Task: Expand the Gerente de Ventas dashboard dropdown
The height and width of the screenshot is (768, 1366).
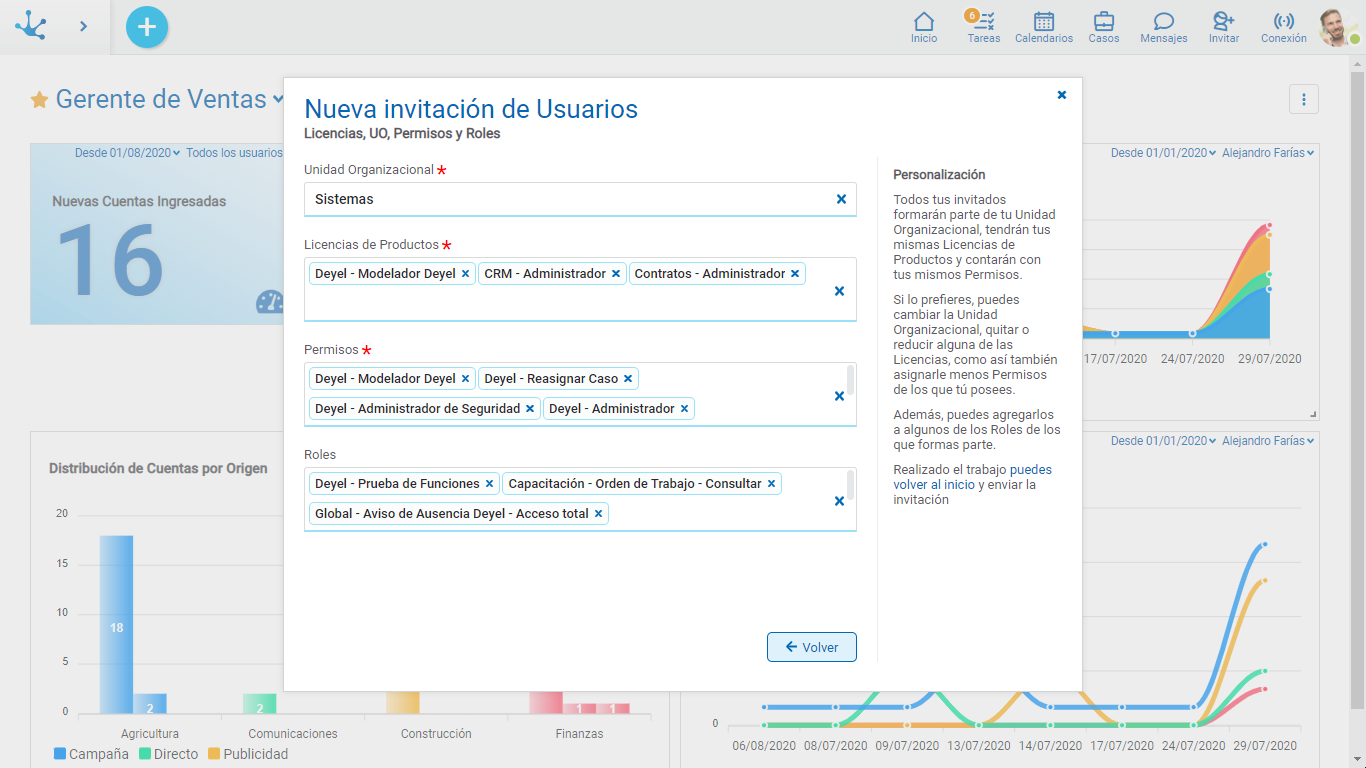Action: tap(277, 99)
